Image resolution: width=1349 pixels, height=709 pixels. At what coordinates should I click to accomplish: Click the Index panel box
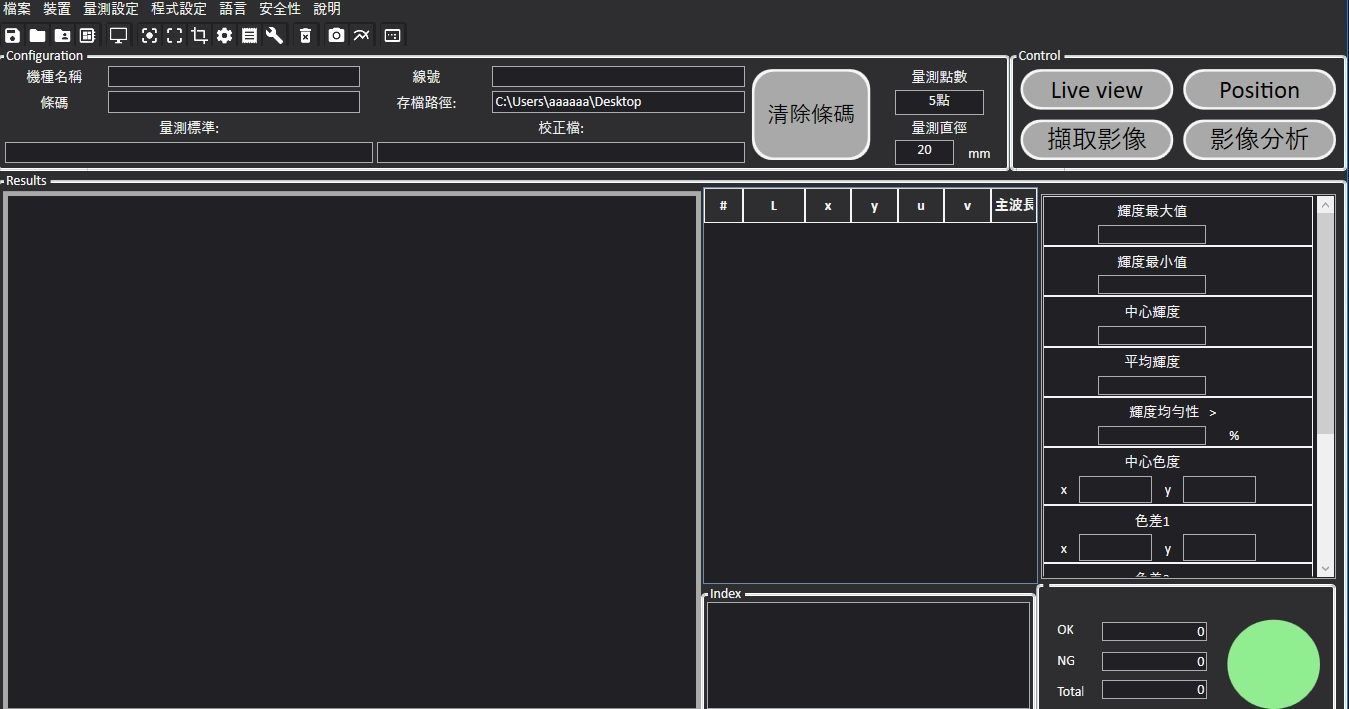pos(868,655)
